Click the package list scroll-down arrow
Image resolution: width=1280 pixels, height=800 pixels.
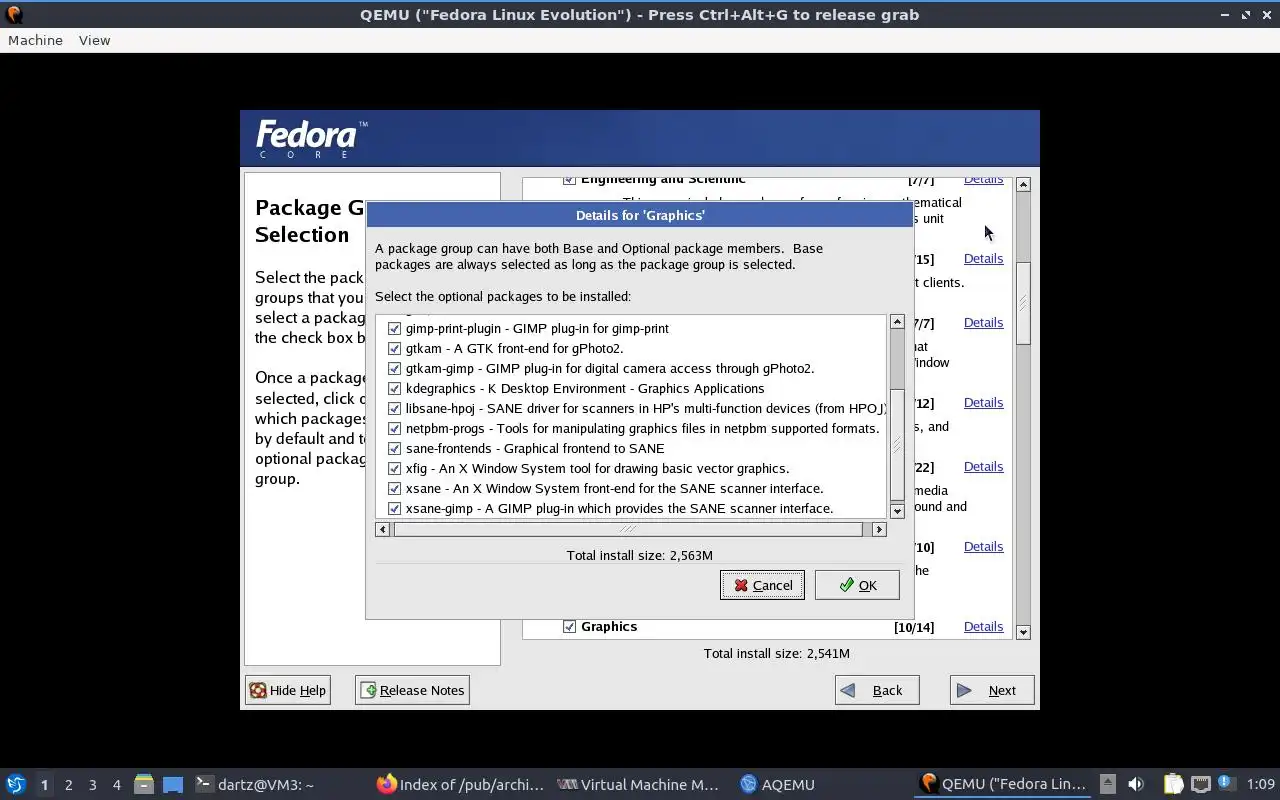pos(897,511)
